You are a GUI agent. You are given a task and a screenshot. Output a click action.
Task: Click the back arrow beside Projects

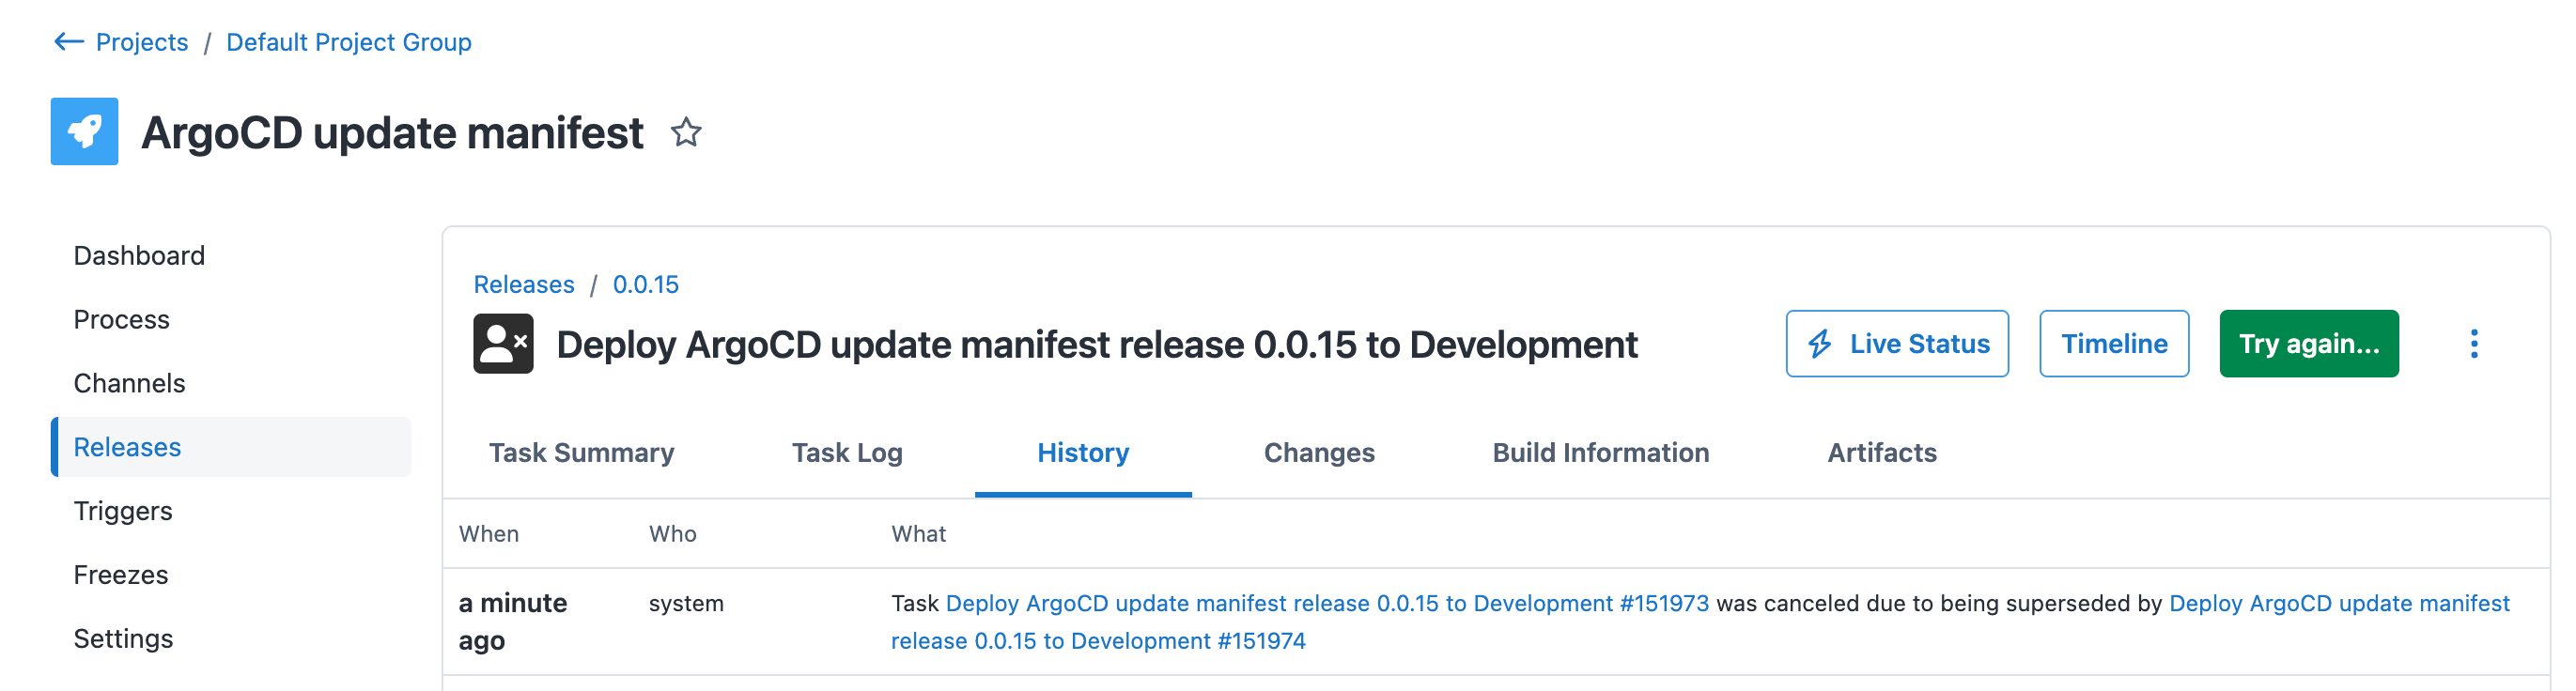(x=69, y=42)
